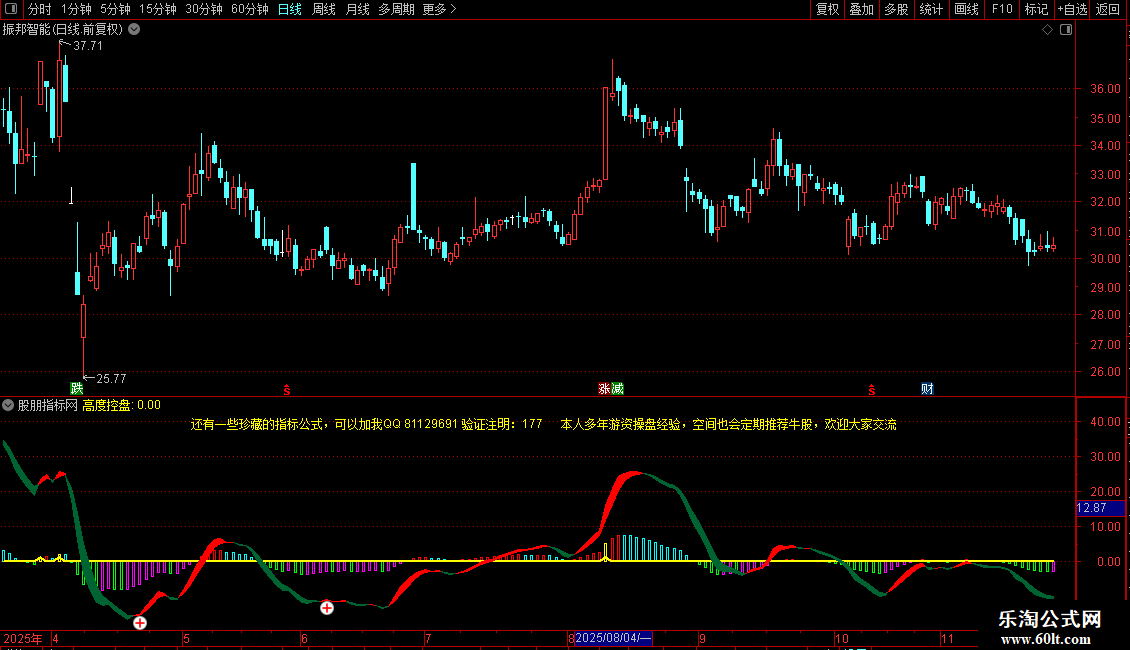Viewport: 1130px width, 650px height.
Task: Click the red $ marker near October
Action: pyautogui.click(x=871, y=390)
